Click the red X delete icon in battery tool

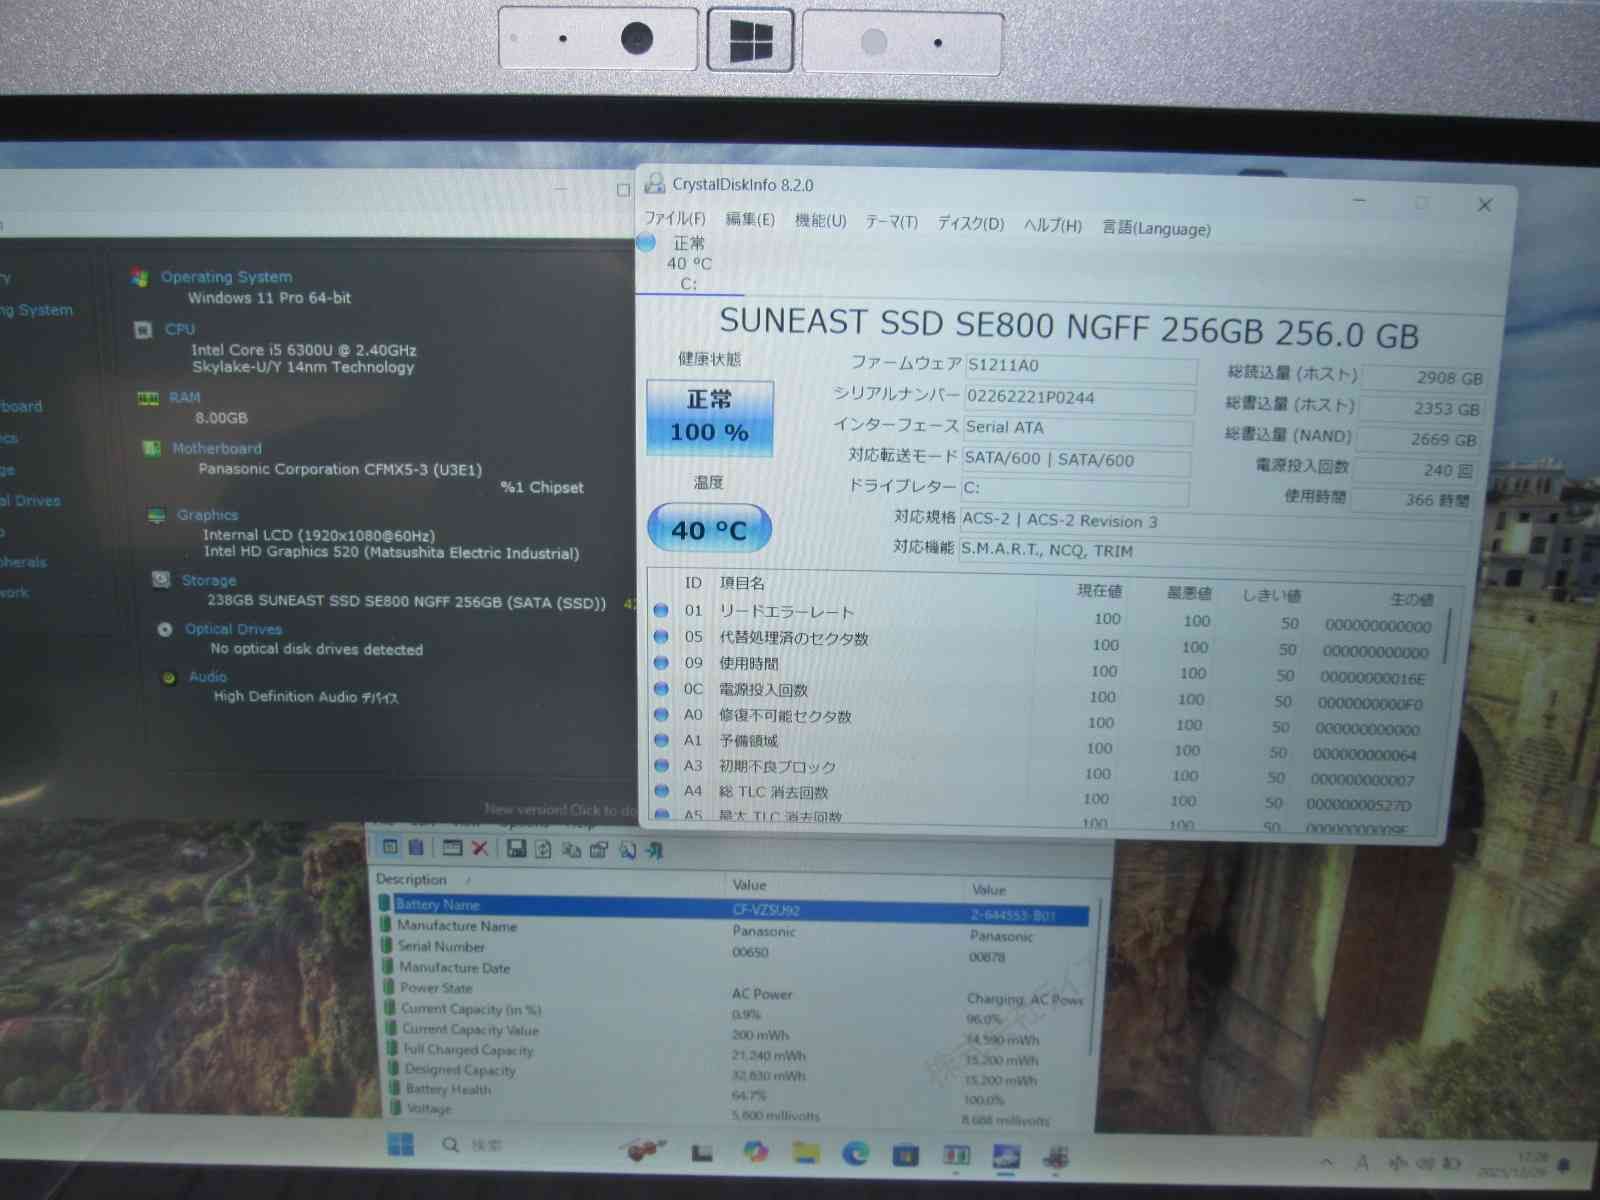pos(481,849)
